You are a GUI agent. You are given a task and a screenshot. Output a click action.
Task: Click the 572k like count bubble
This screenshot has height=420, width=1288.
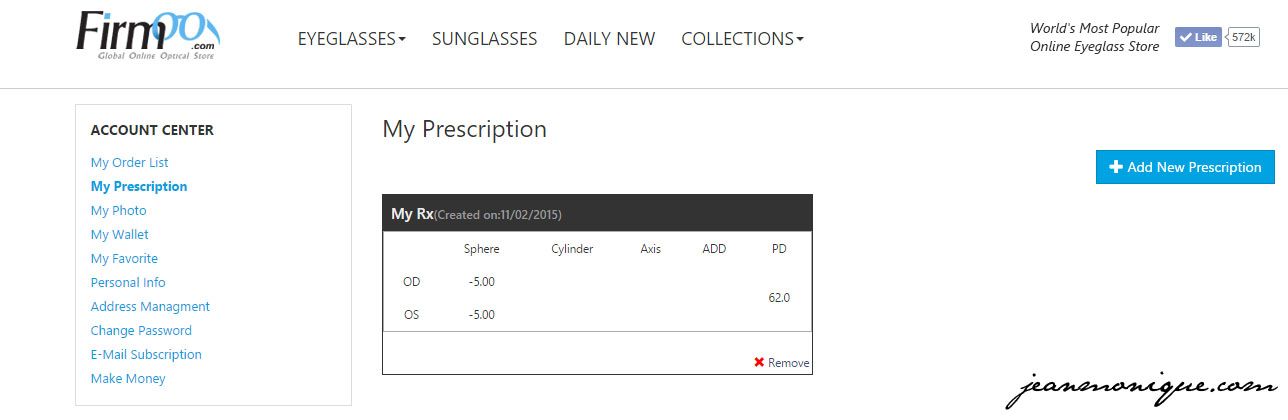1243,37
